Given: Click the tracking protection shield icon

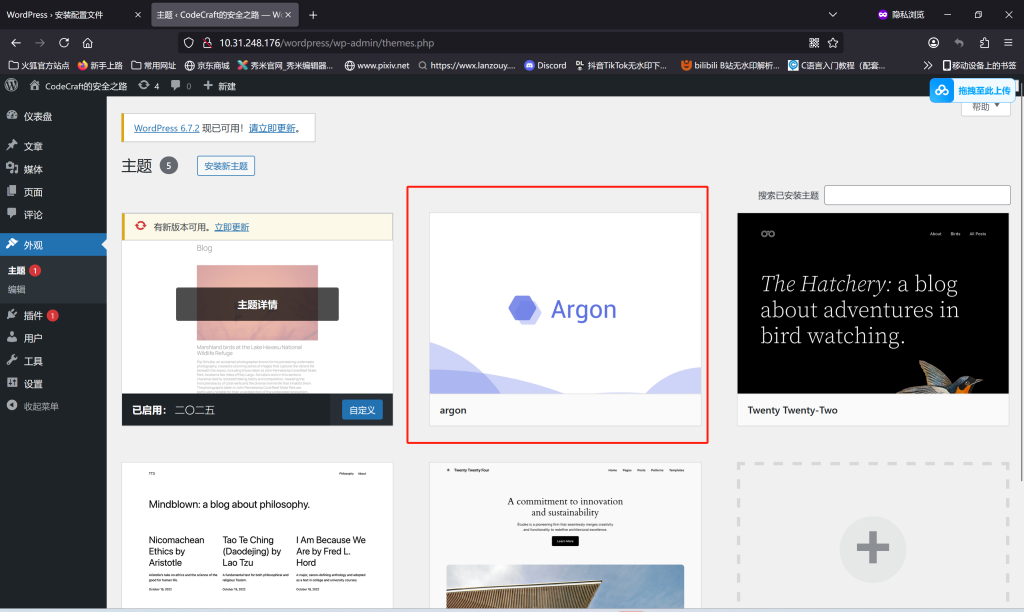Looking at the screenshot, I should coord(189,43).
